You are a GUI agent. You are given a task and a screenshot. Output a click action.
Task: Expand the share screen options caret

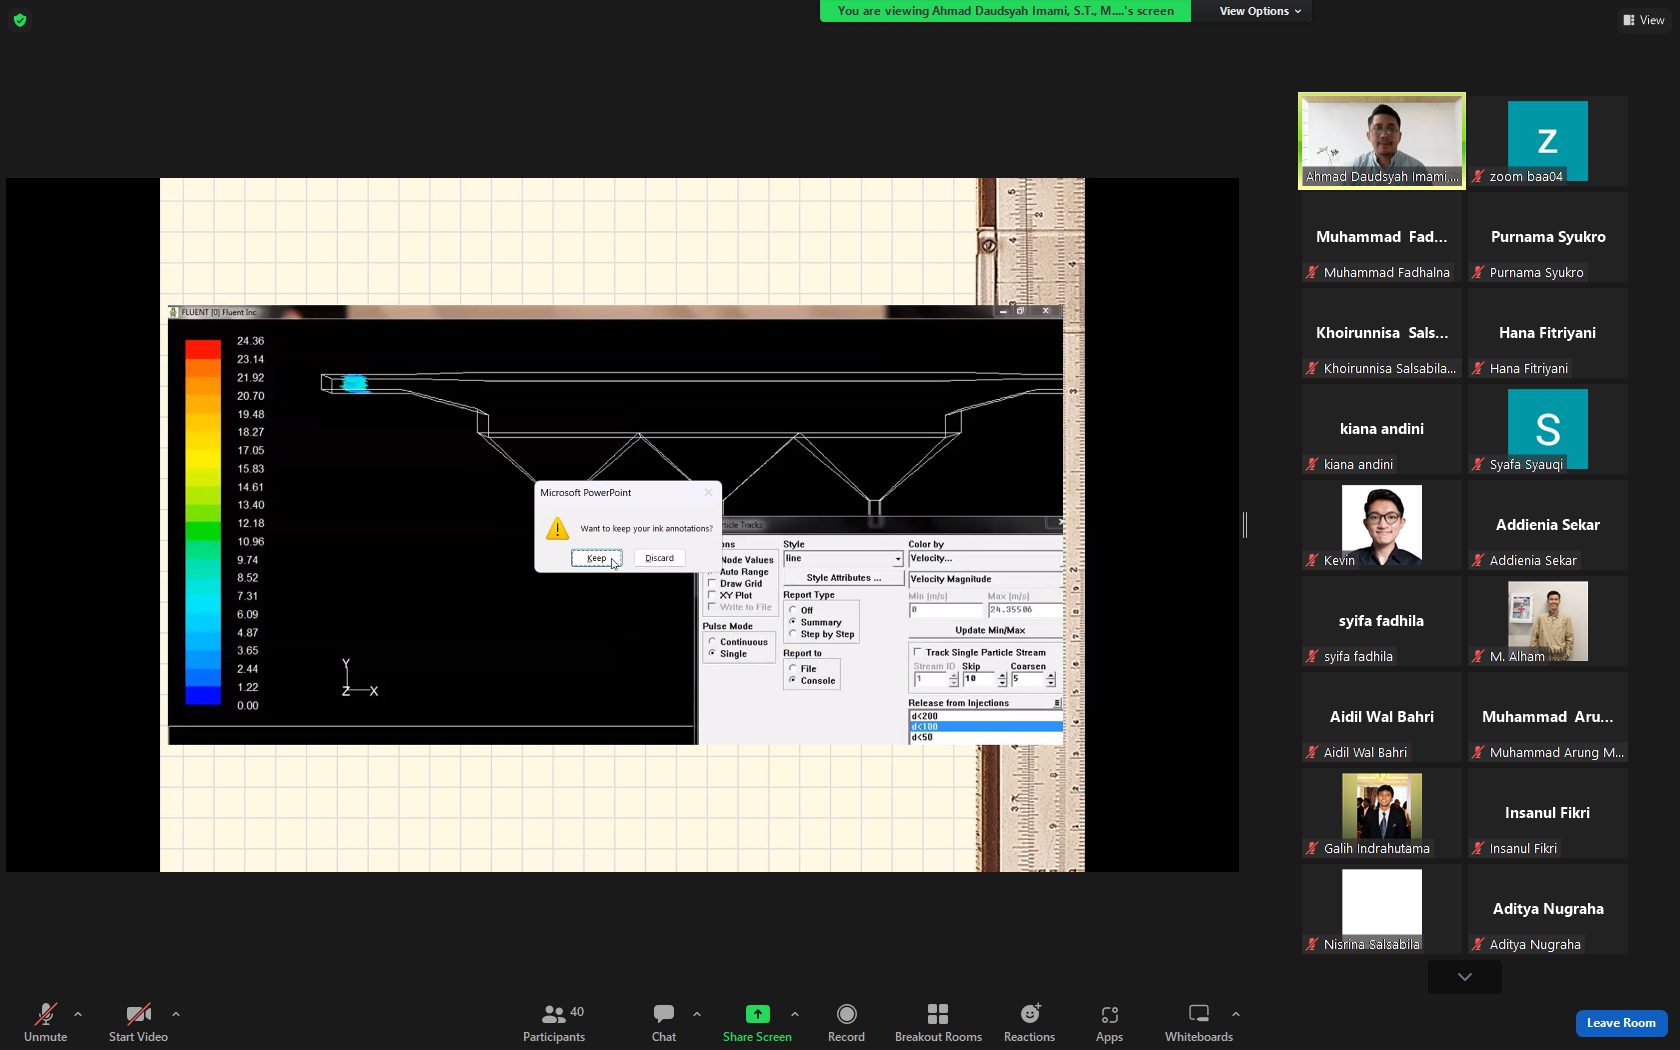coord(795,1014)
